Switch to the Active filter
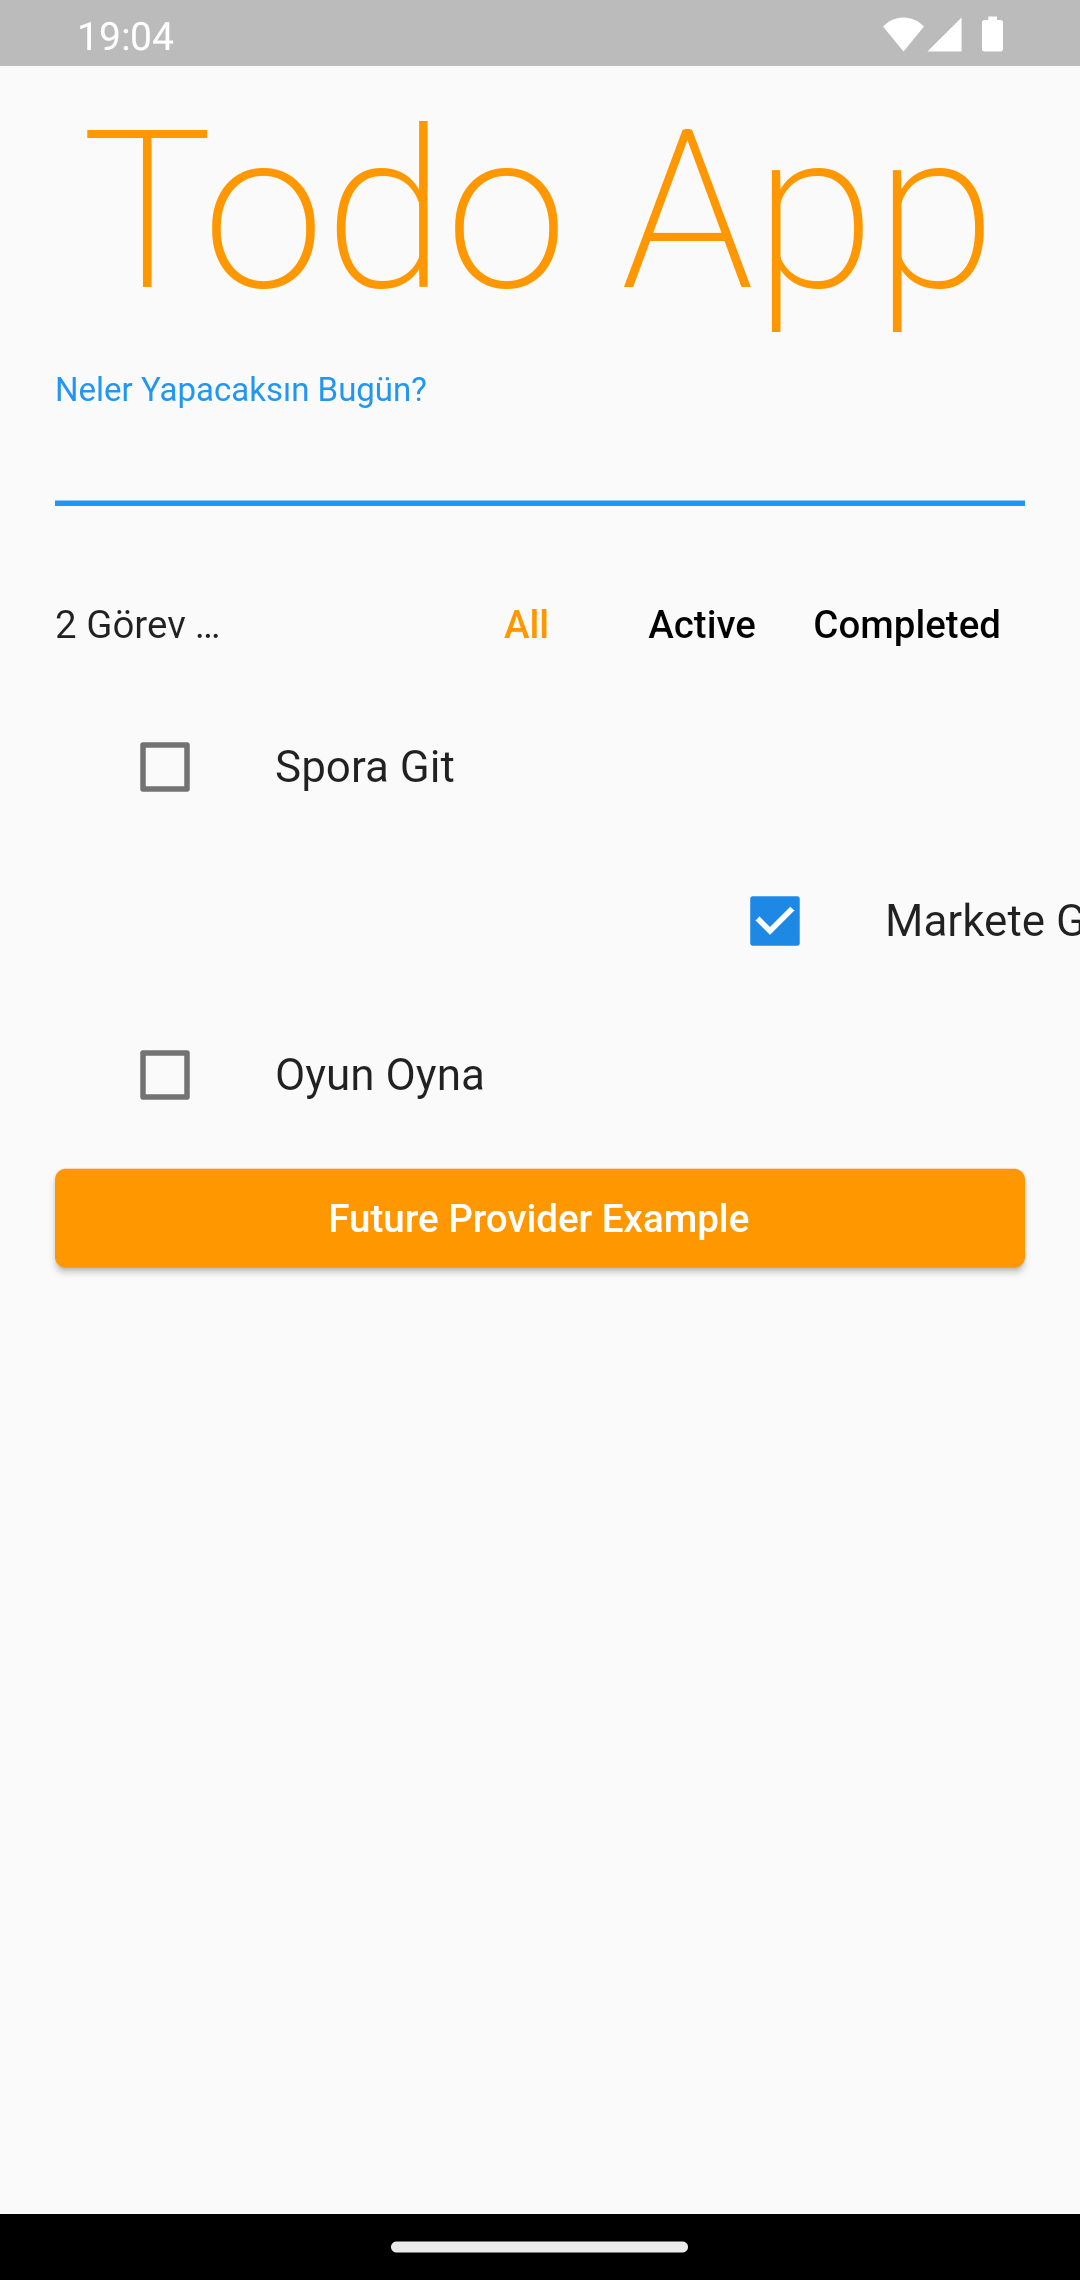The height and width of the screenshot is (2280, 1080). pos(701,624)
